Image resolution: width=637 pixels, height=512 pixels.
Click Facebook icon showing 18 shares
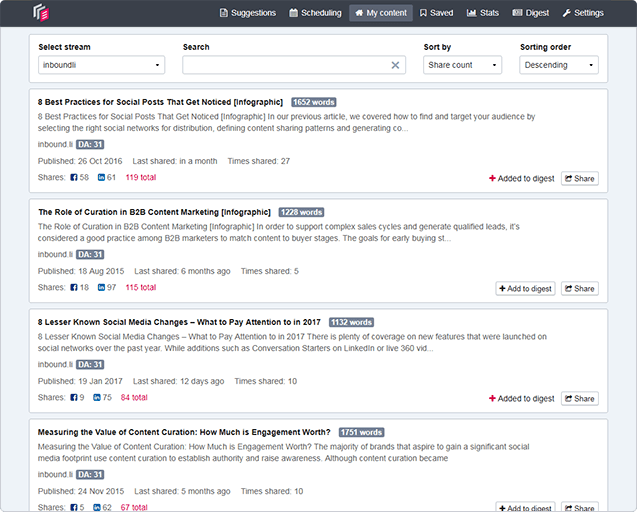74,287
